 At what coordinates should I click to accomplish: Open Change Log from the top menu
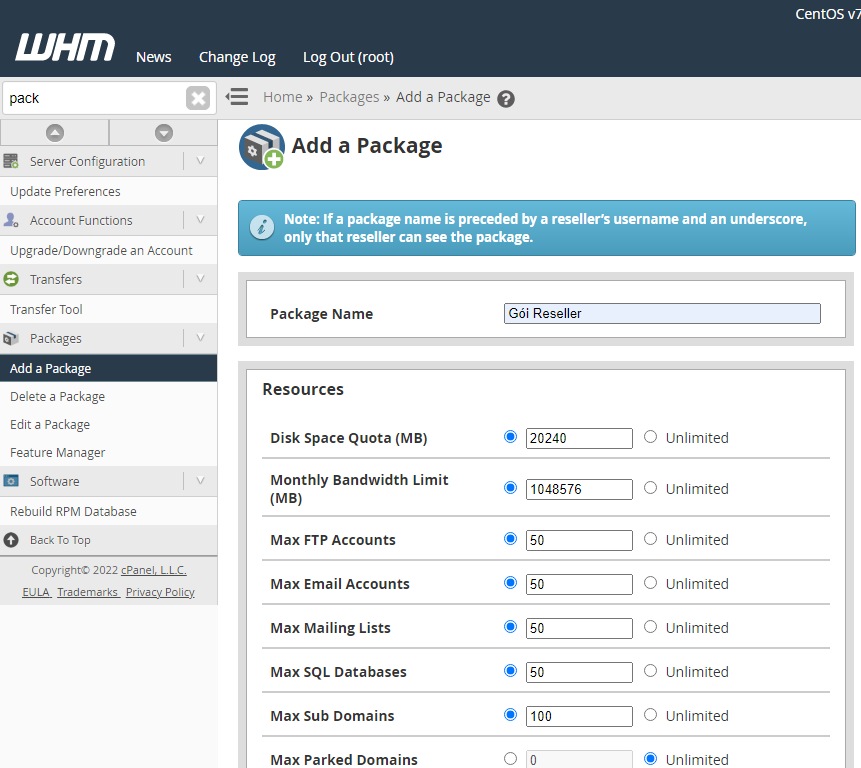click(237, 57)
